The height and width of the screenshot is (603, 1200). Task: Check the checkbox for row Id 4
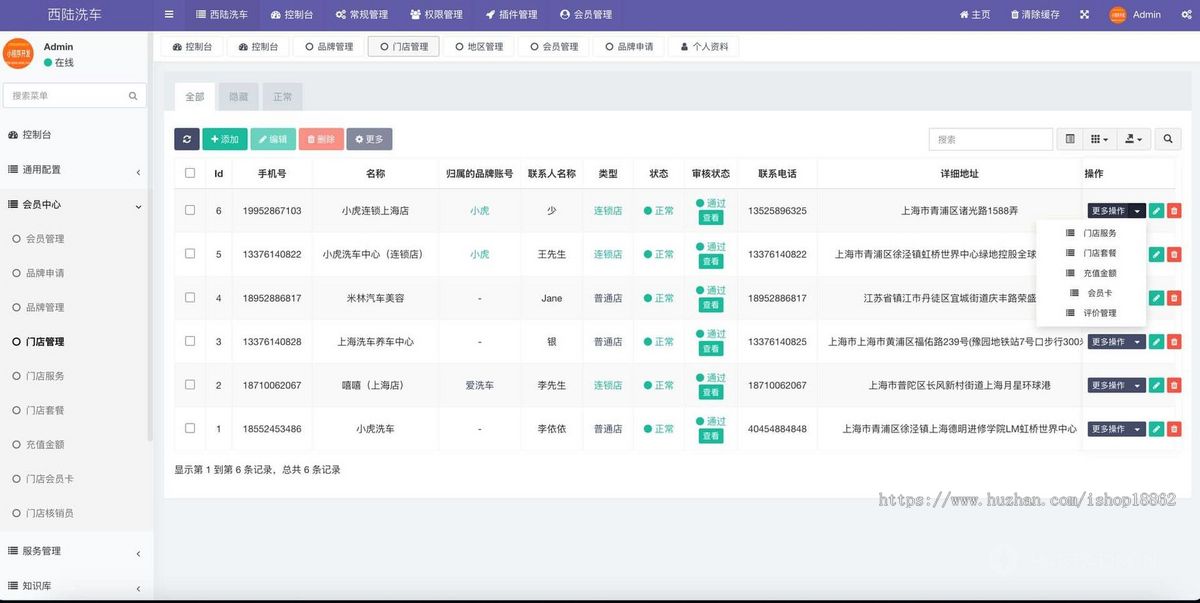189,297
